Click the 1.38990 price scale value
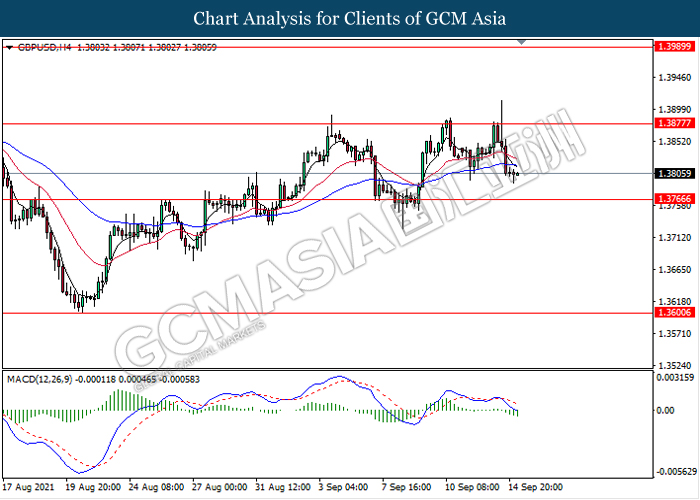700x500 pixels. 675,109
